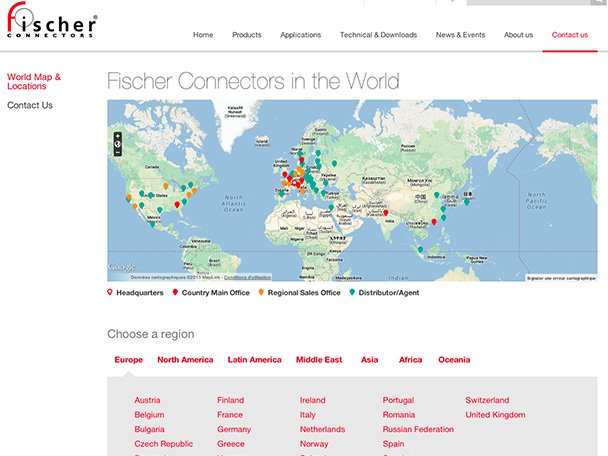This screenshot has width=608, height=456.
Task: Click the Street View pegman icon on map
Action: pyautogui.click(x=118, y=145)
